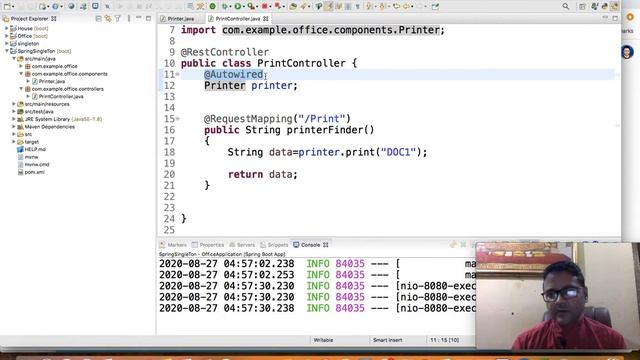Open the Properties tab
Viewport: 640px width, 360px height.
point(208,245)
